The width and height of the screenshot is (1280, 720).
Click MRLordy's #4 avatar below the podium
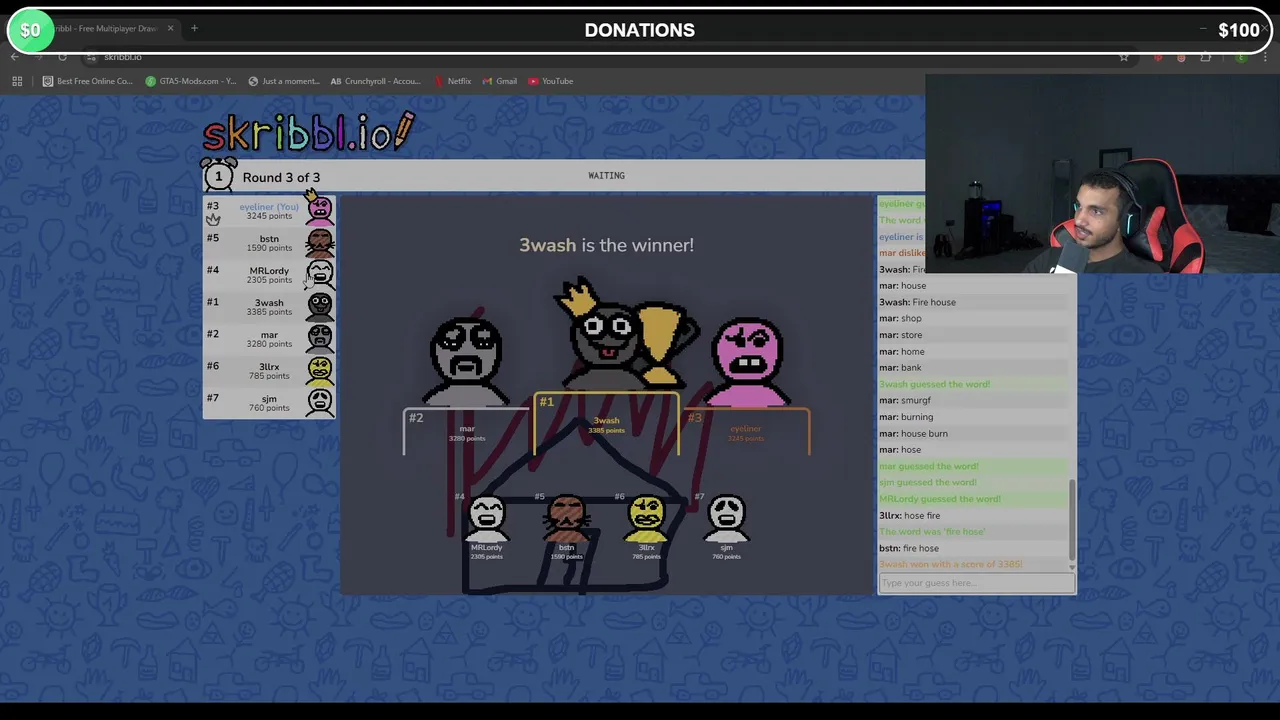click(x=487, y=519)
